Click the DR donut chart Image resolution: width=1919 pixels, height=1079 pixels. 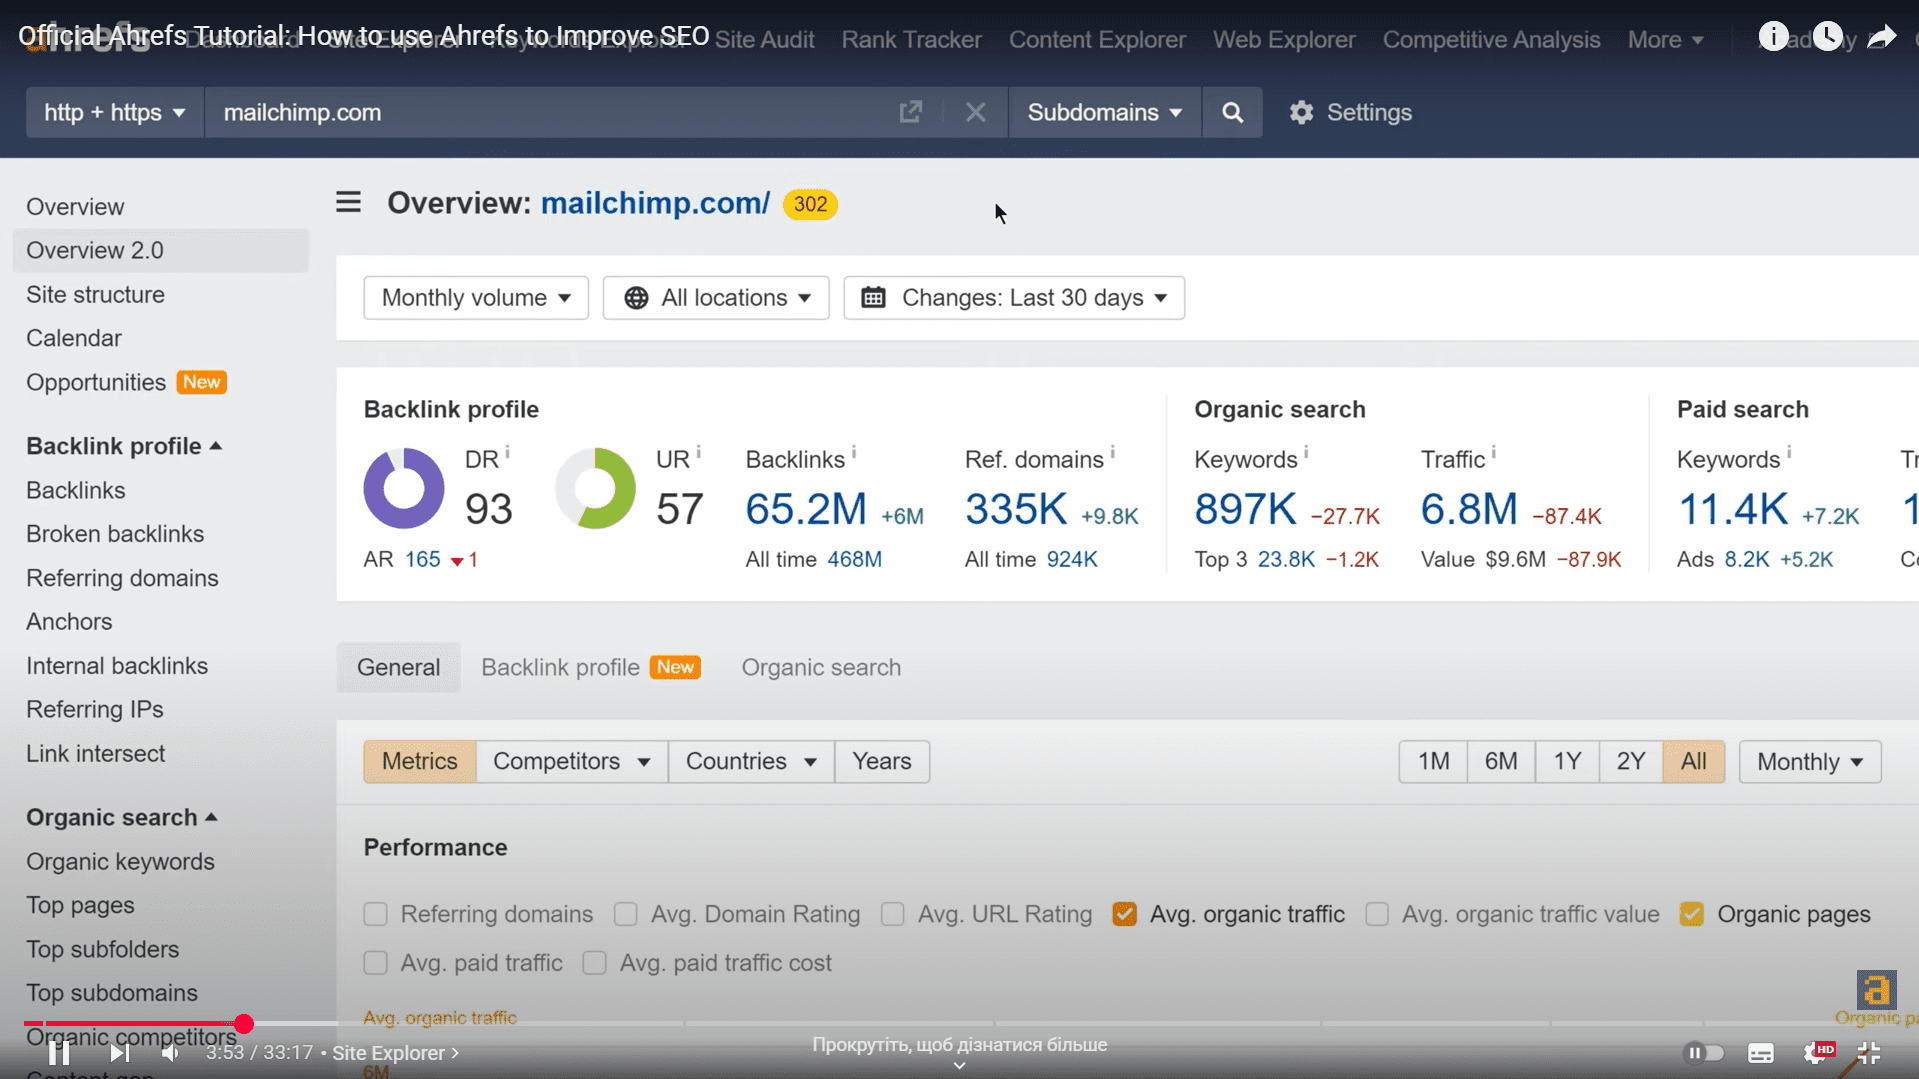coord(403,488)
